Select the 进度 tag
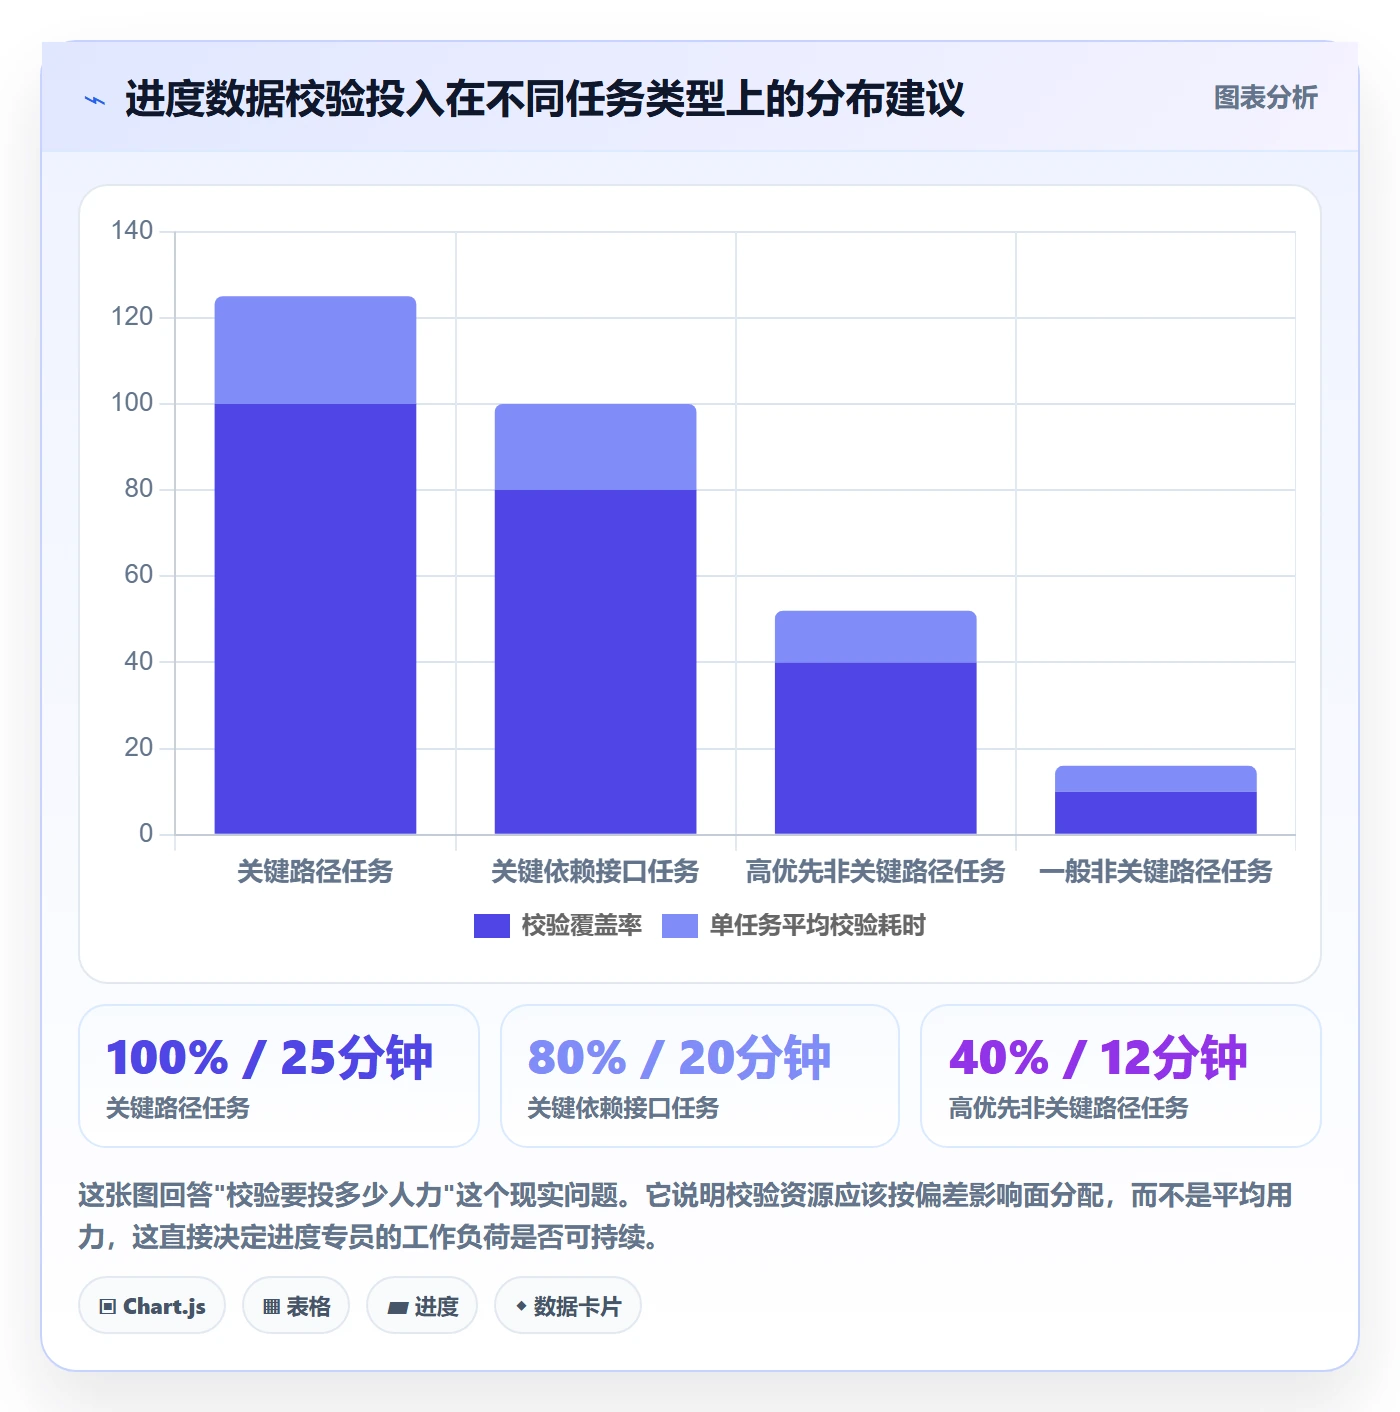1400x1412 pixels. [x=422, y=1306]
